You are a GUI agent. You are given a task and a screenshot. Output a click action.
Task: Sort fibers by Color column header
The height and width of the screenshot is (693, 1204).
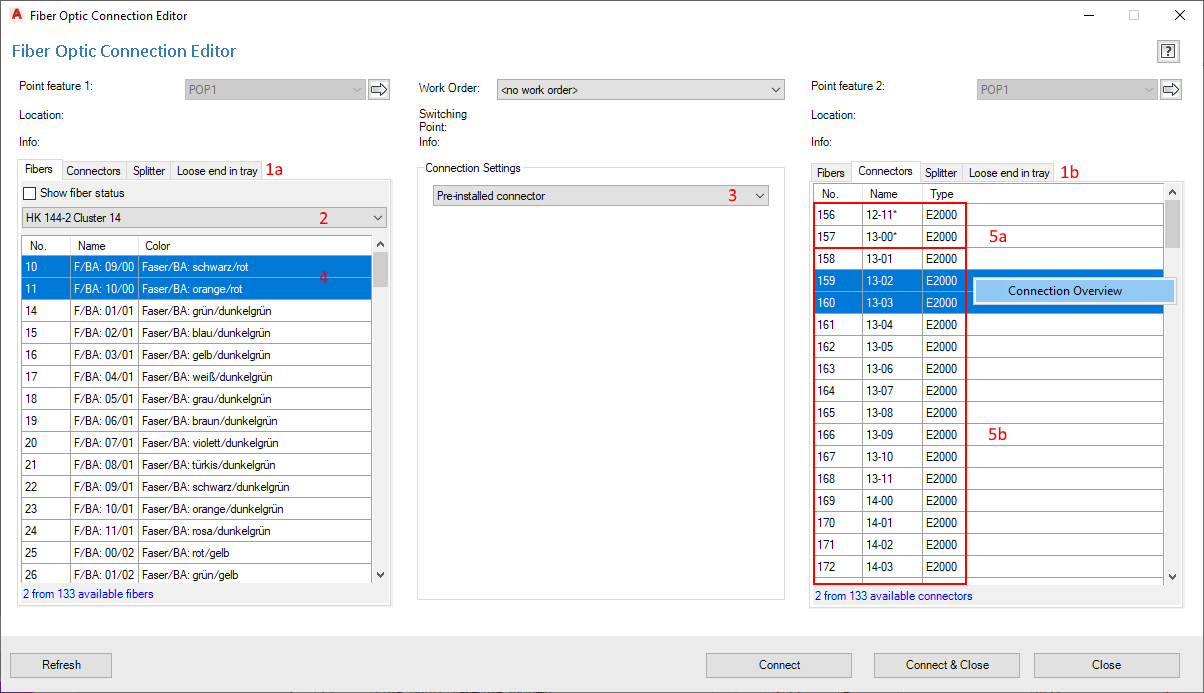[254, 245]
